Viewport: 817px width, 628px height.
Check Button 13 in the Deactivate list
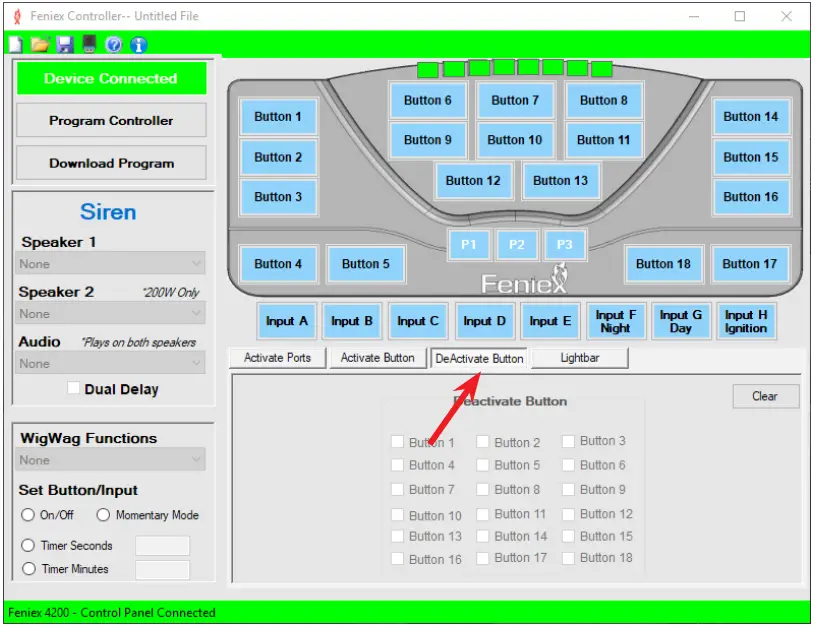pyautogui.click(x=398, y=536)
